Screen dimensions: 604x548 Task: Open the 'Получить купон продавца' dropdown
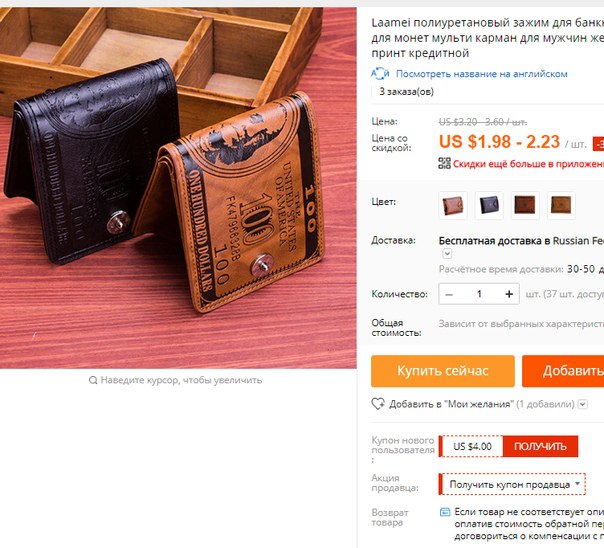tap(512, 484)
